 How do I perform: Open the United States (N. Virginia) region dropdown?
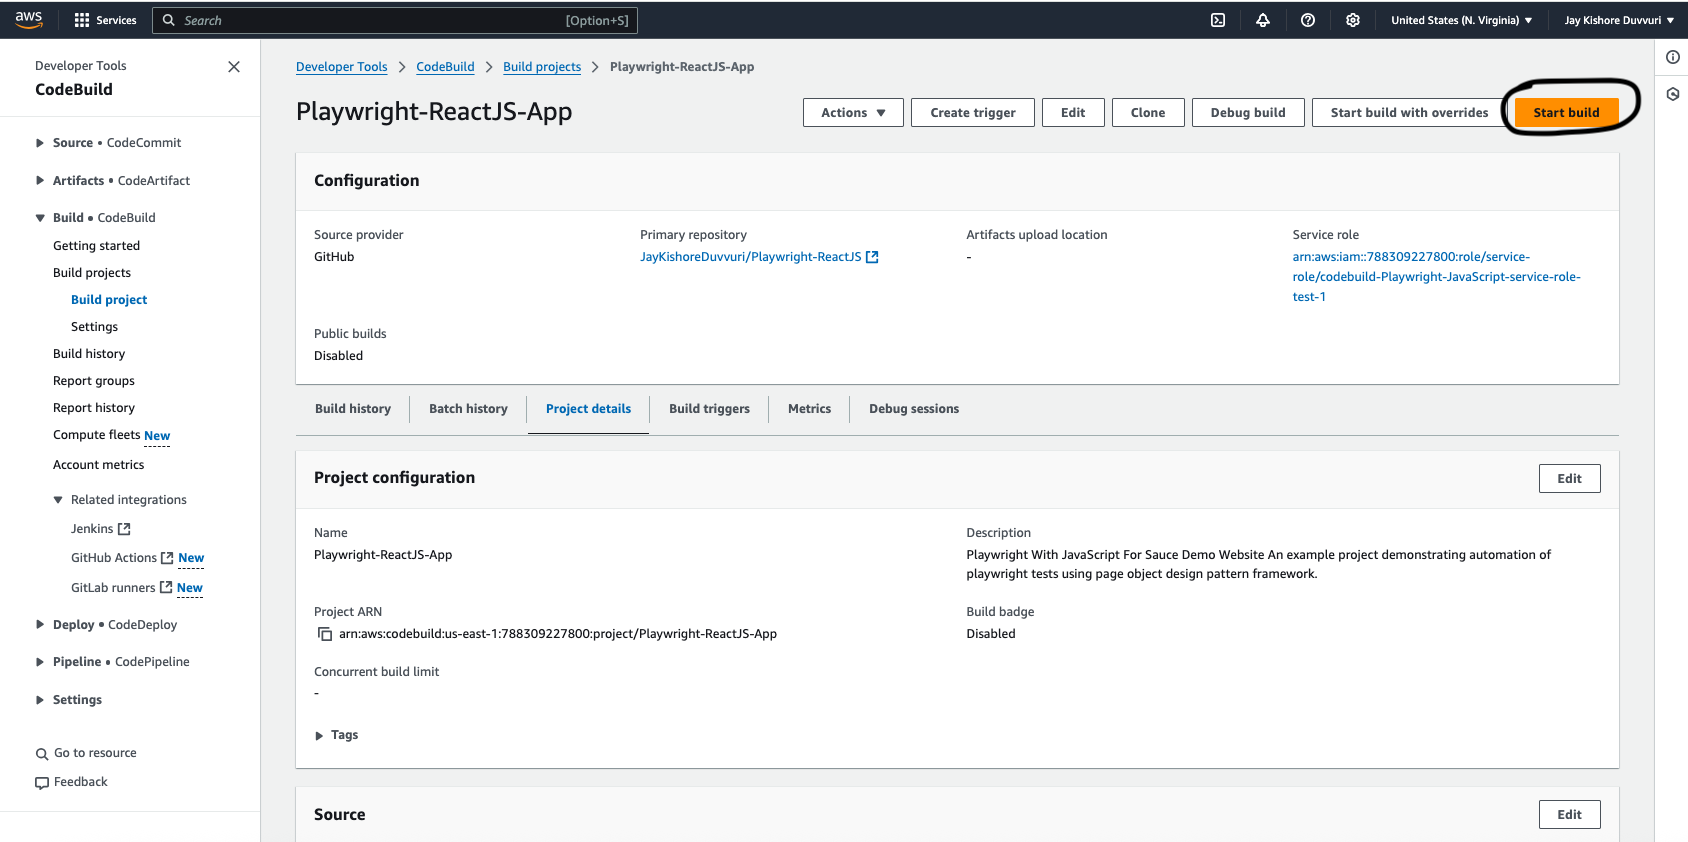click(x=1461, y=20)
